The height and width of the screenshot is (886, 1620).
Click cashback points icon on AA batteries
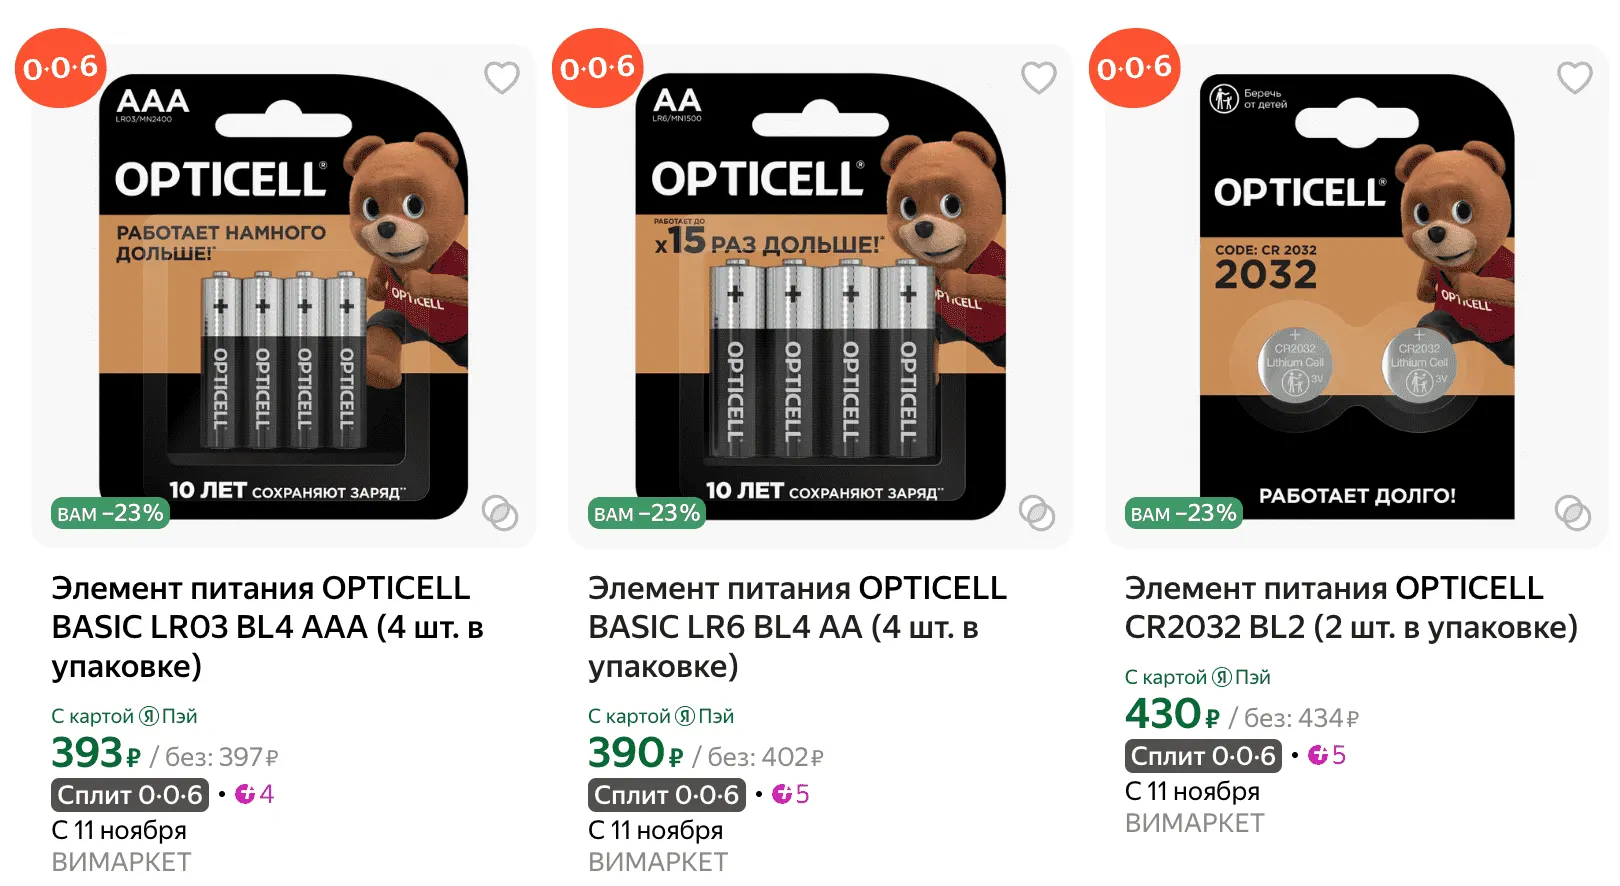point(781,794)
